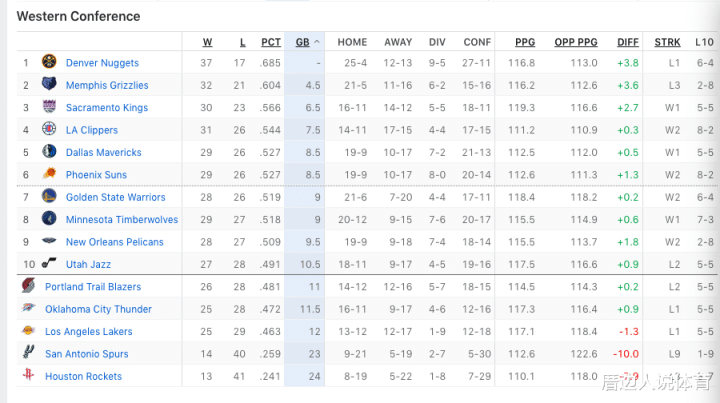720x403 pixels.
Task: Click the Golden State Warriors logo
Action: pos(49,196)
